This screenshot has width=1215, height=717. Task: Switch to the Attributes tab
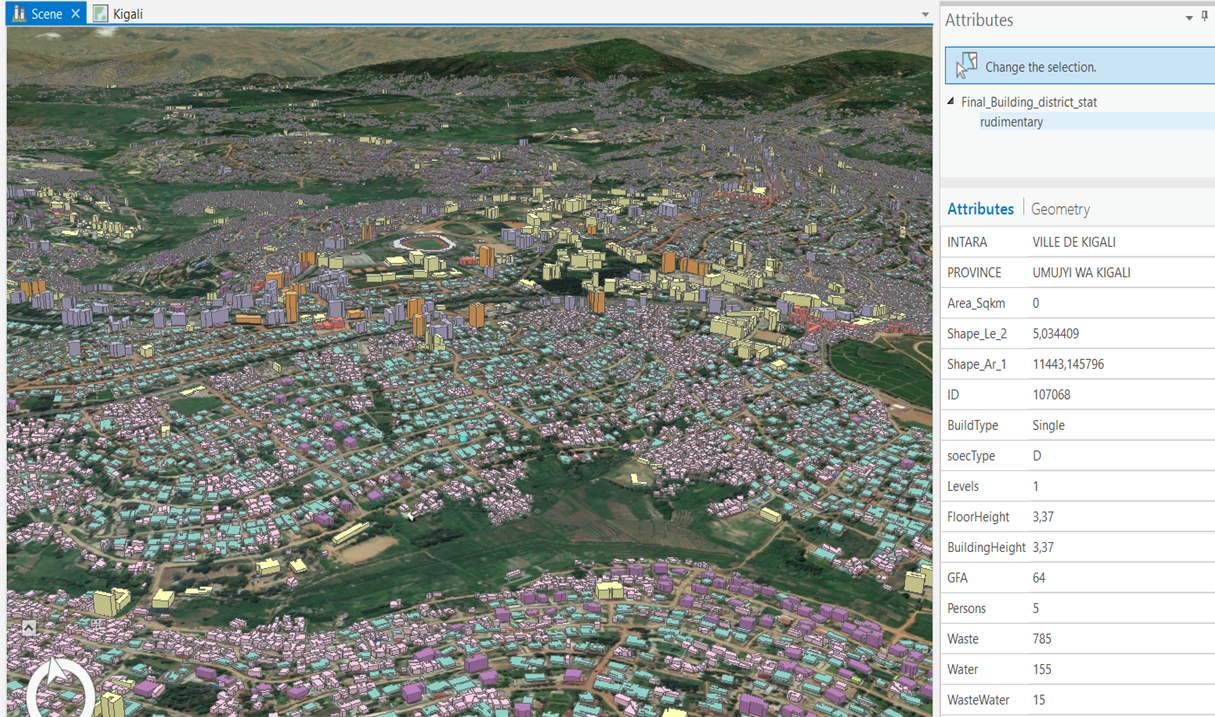[x=980, y=209]
